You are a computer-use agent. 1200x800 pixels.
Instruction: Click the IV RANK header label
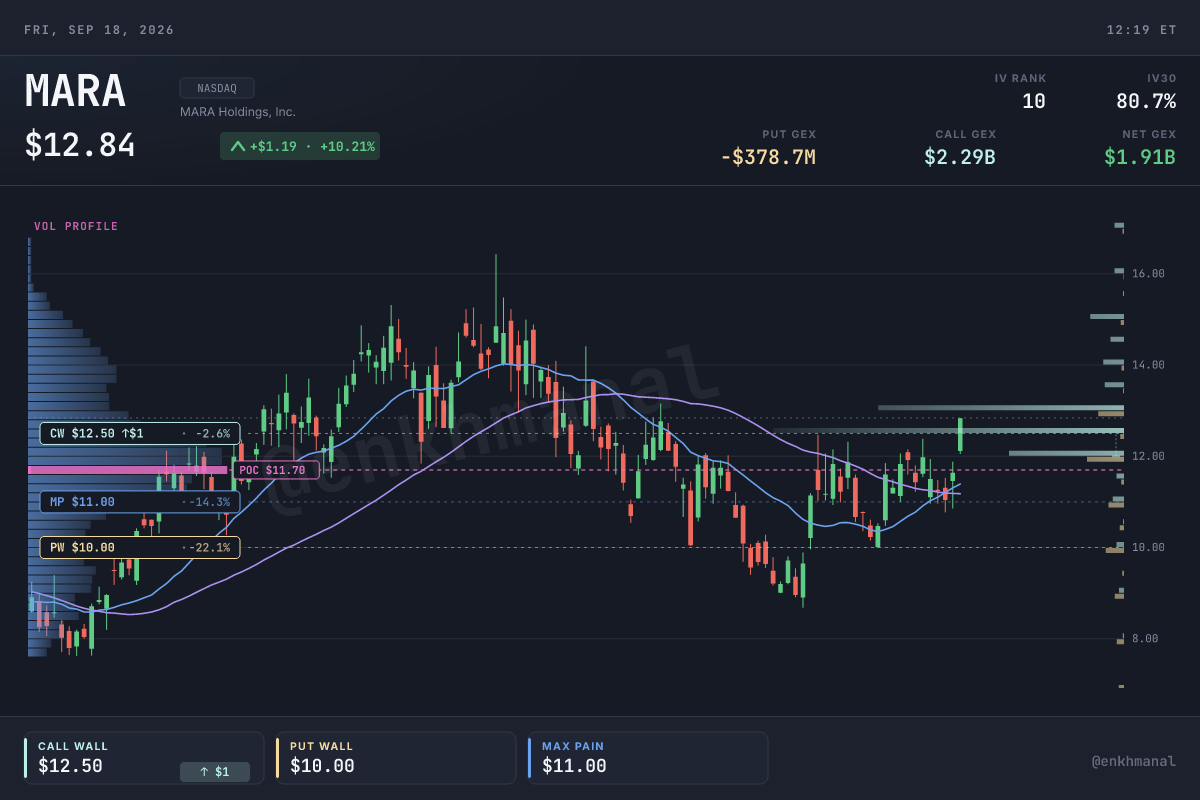[1020, 78]
